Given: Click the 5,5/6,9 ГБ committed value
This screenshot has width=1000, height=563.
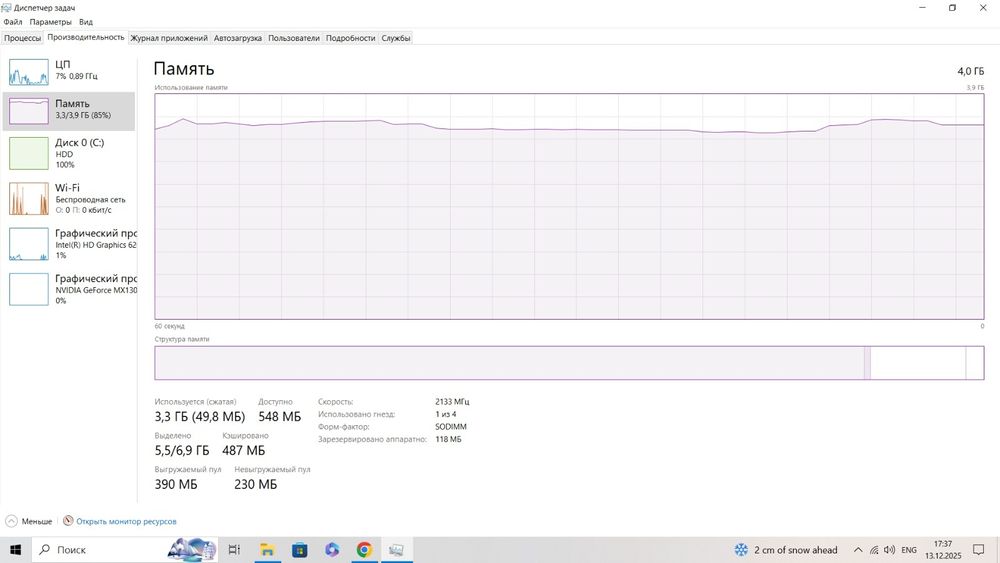Looking at the screenshot, I should 182,450.
